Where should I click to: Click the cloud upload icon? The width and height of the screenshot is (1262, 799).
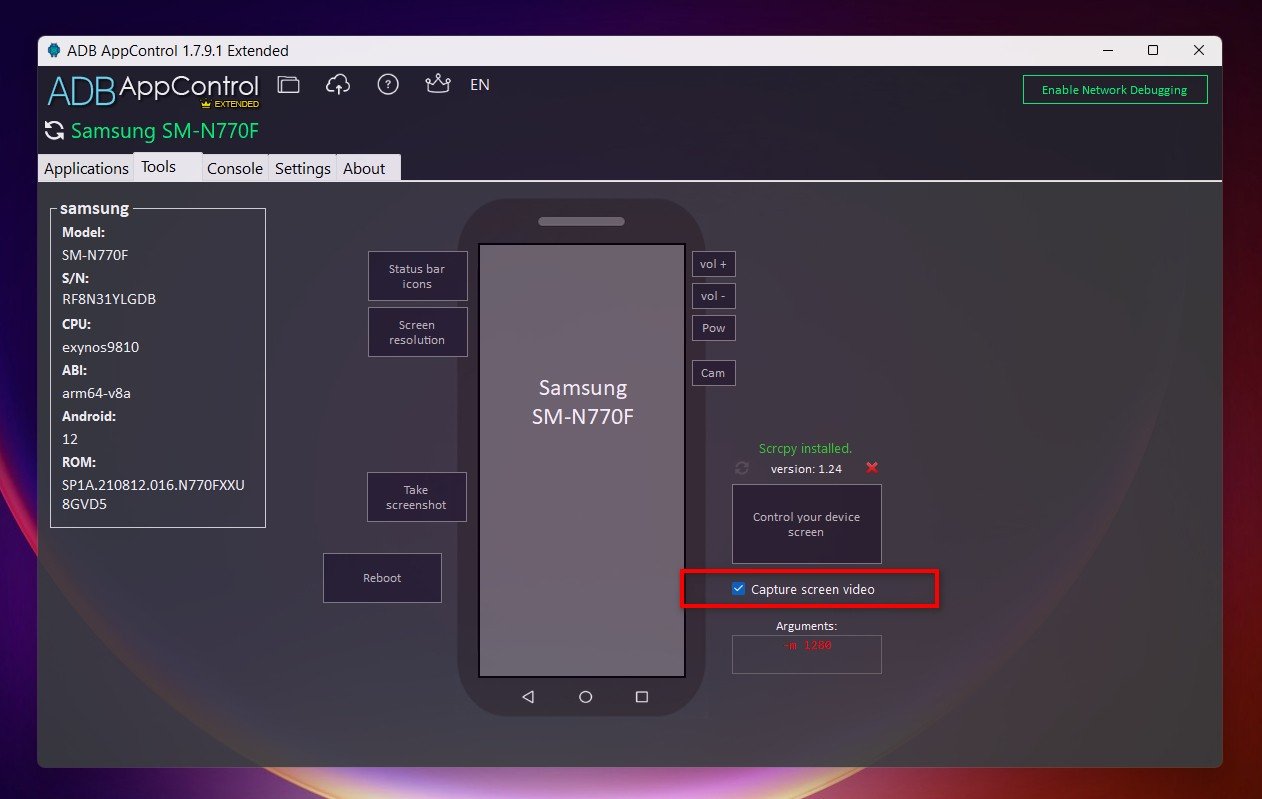click(x=338, y=85)
